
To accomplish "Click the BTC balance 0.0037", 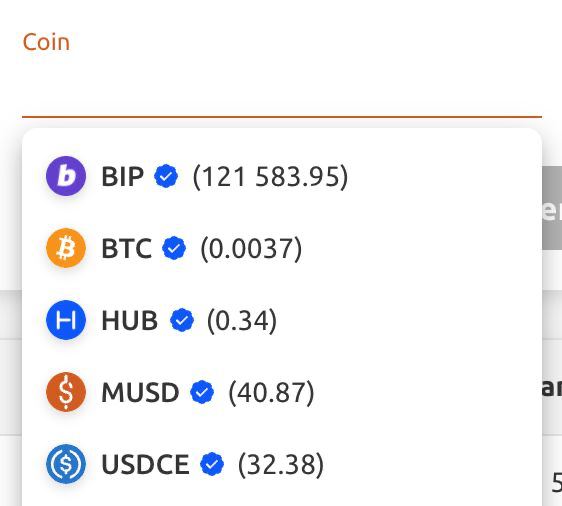I will 251,249.
